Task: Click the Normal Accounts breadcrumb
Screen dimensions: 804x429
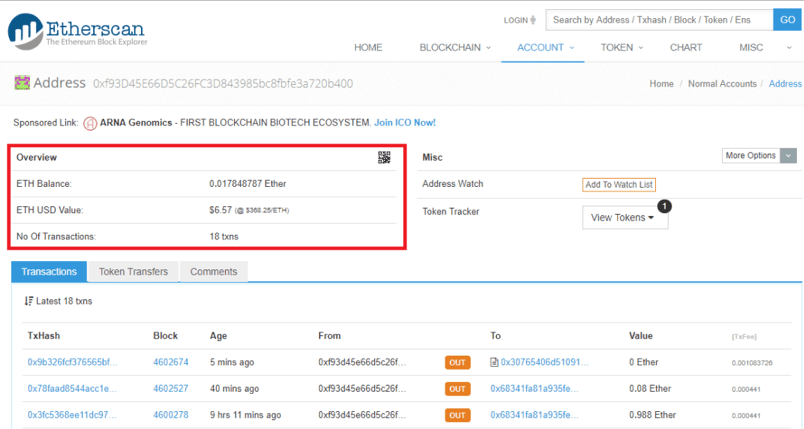Action: (x=722, y=84)
